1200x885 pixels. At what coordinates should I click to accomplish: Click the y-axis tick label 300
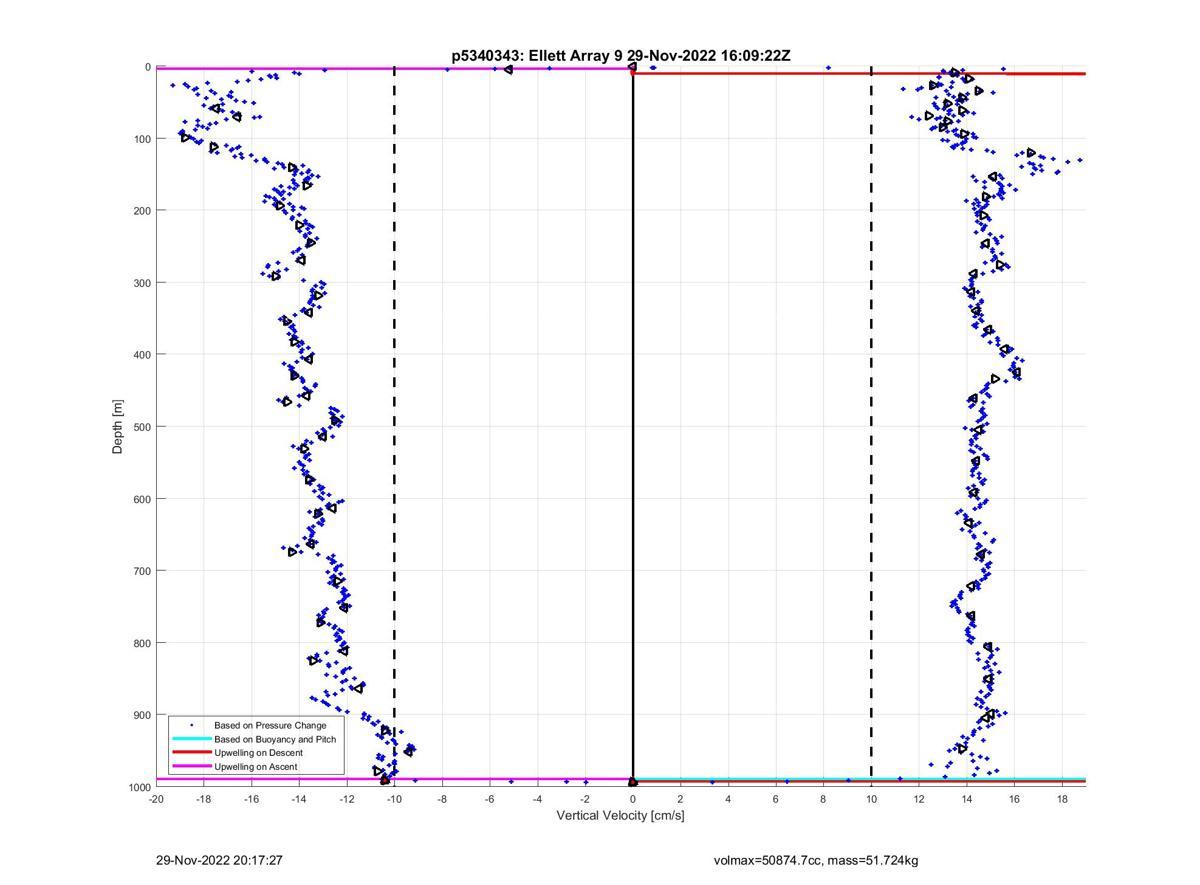pyautogui.click(x=142, y=283)
